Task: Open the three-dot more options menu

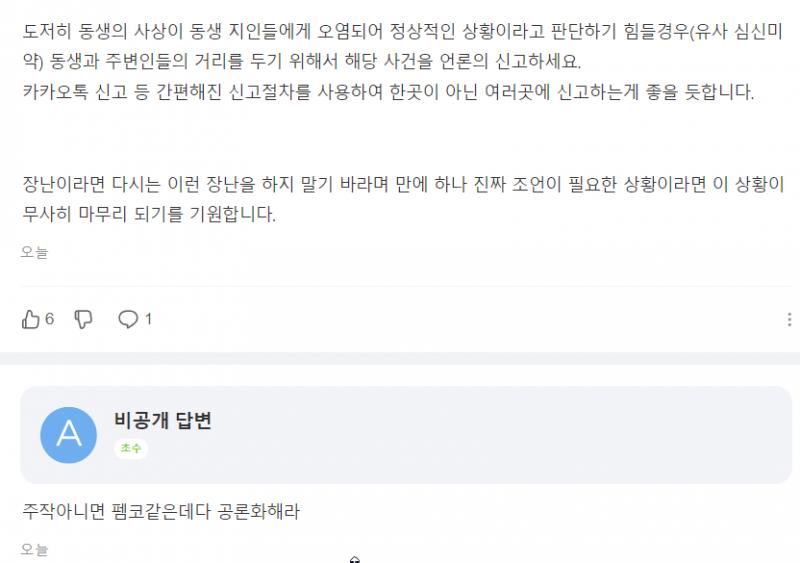Action: (x=790, y=320)
